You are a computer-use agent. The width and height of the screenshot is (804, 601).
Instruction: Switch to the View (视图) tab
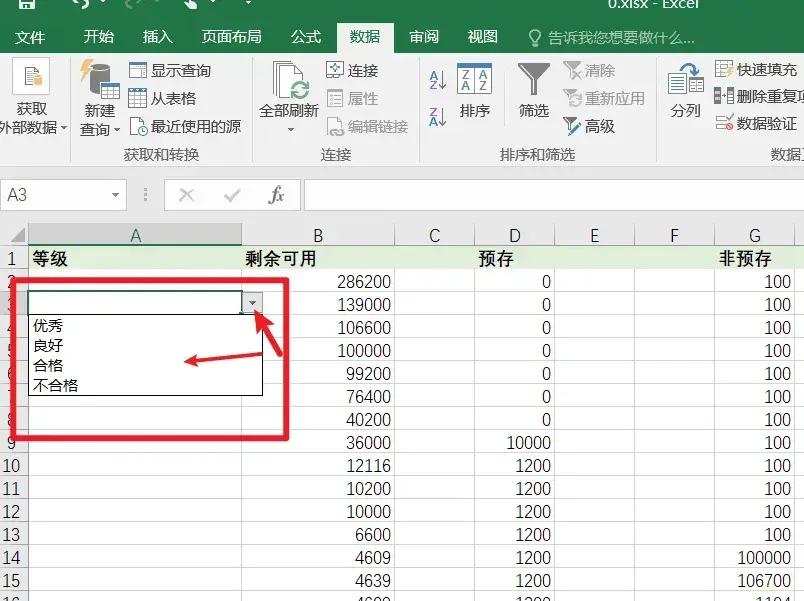point(483,37)
